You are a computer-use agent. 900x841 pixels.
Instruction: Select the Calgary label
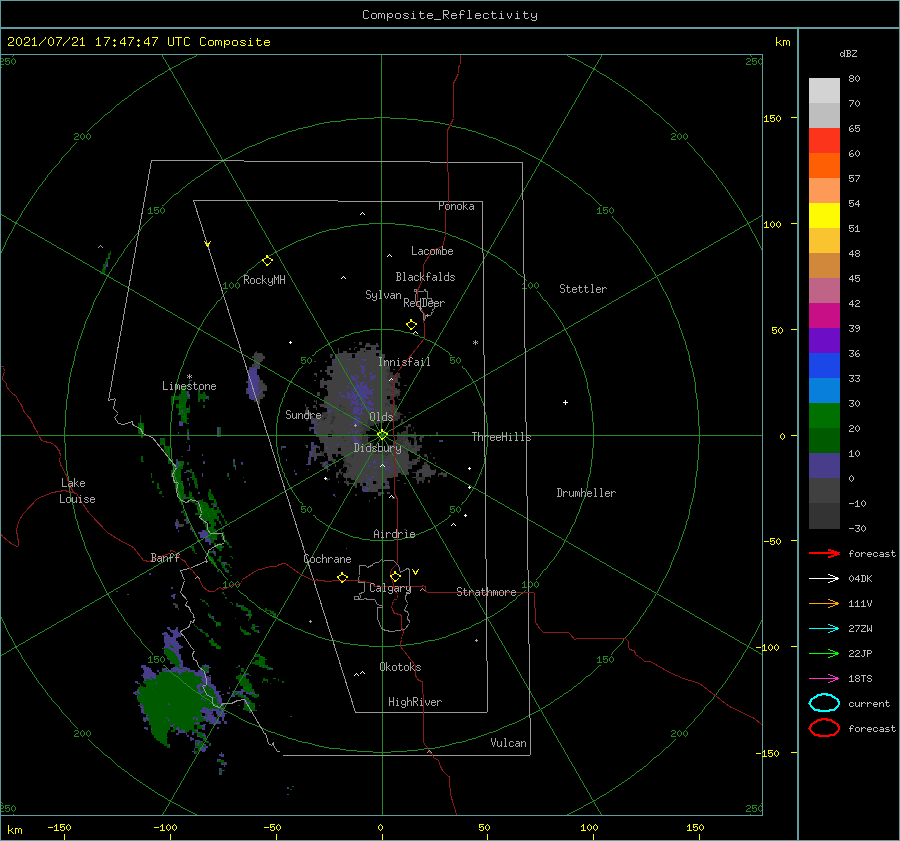pyautogui.click(x=390, y=588)
